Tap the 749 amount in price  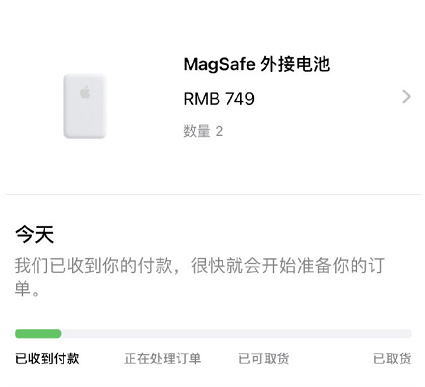point(240,99)
